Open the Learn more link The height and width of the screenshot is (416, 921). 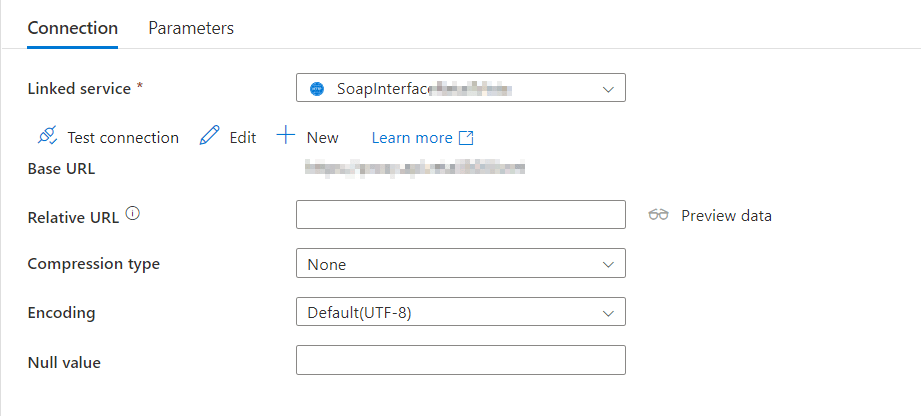coord(411,138)
